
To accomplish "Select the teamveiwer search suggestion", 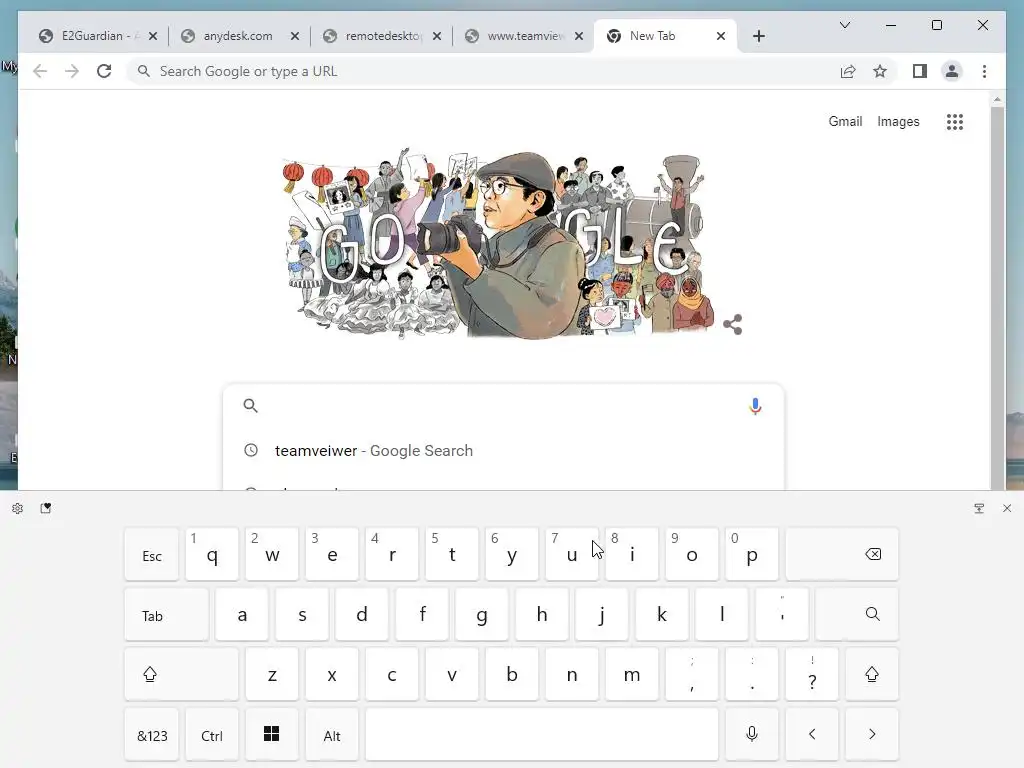I will pyautogui.click(x=503, y=451).
